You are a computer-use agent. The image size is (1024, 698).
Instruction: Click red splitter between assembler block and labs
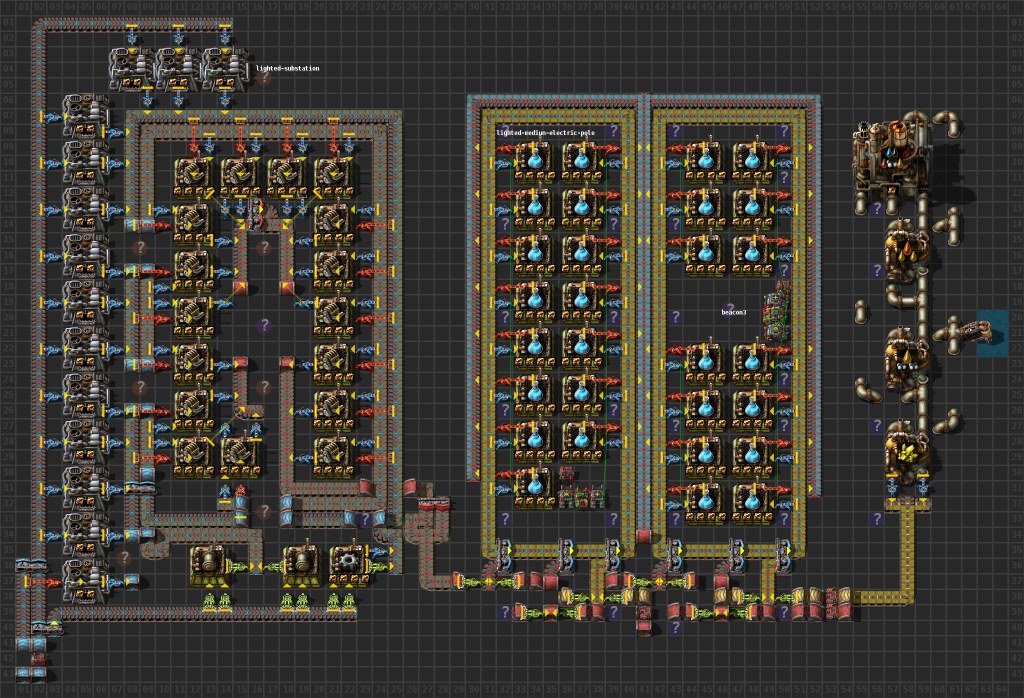pos(434,503)
